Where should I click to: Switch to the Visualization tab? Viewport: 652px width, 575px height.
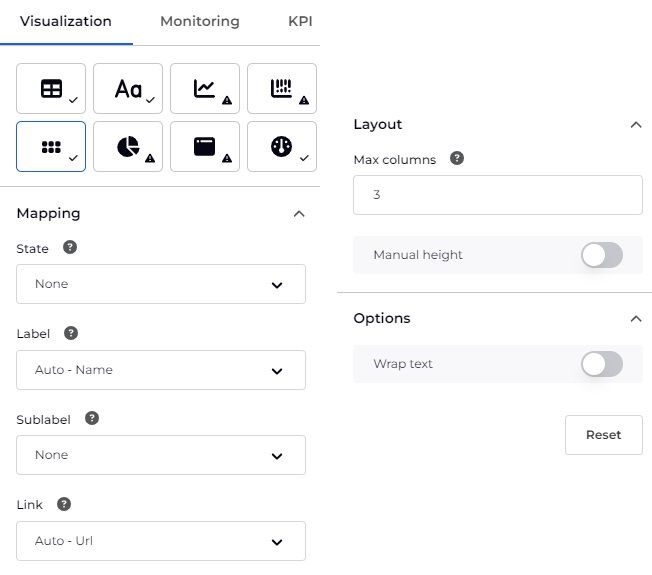click(x=66, y=21)
